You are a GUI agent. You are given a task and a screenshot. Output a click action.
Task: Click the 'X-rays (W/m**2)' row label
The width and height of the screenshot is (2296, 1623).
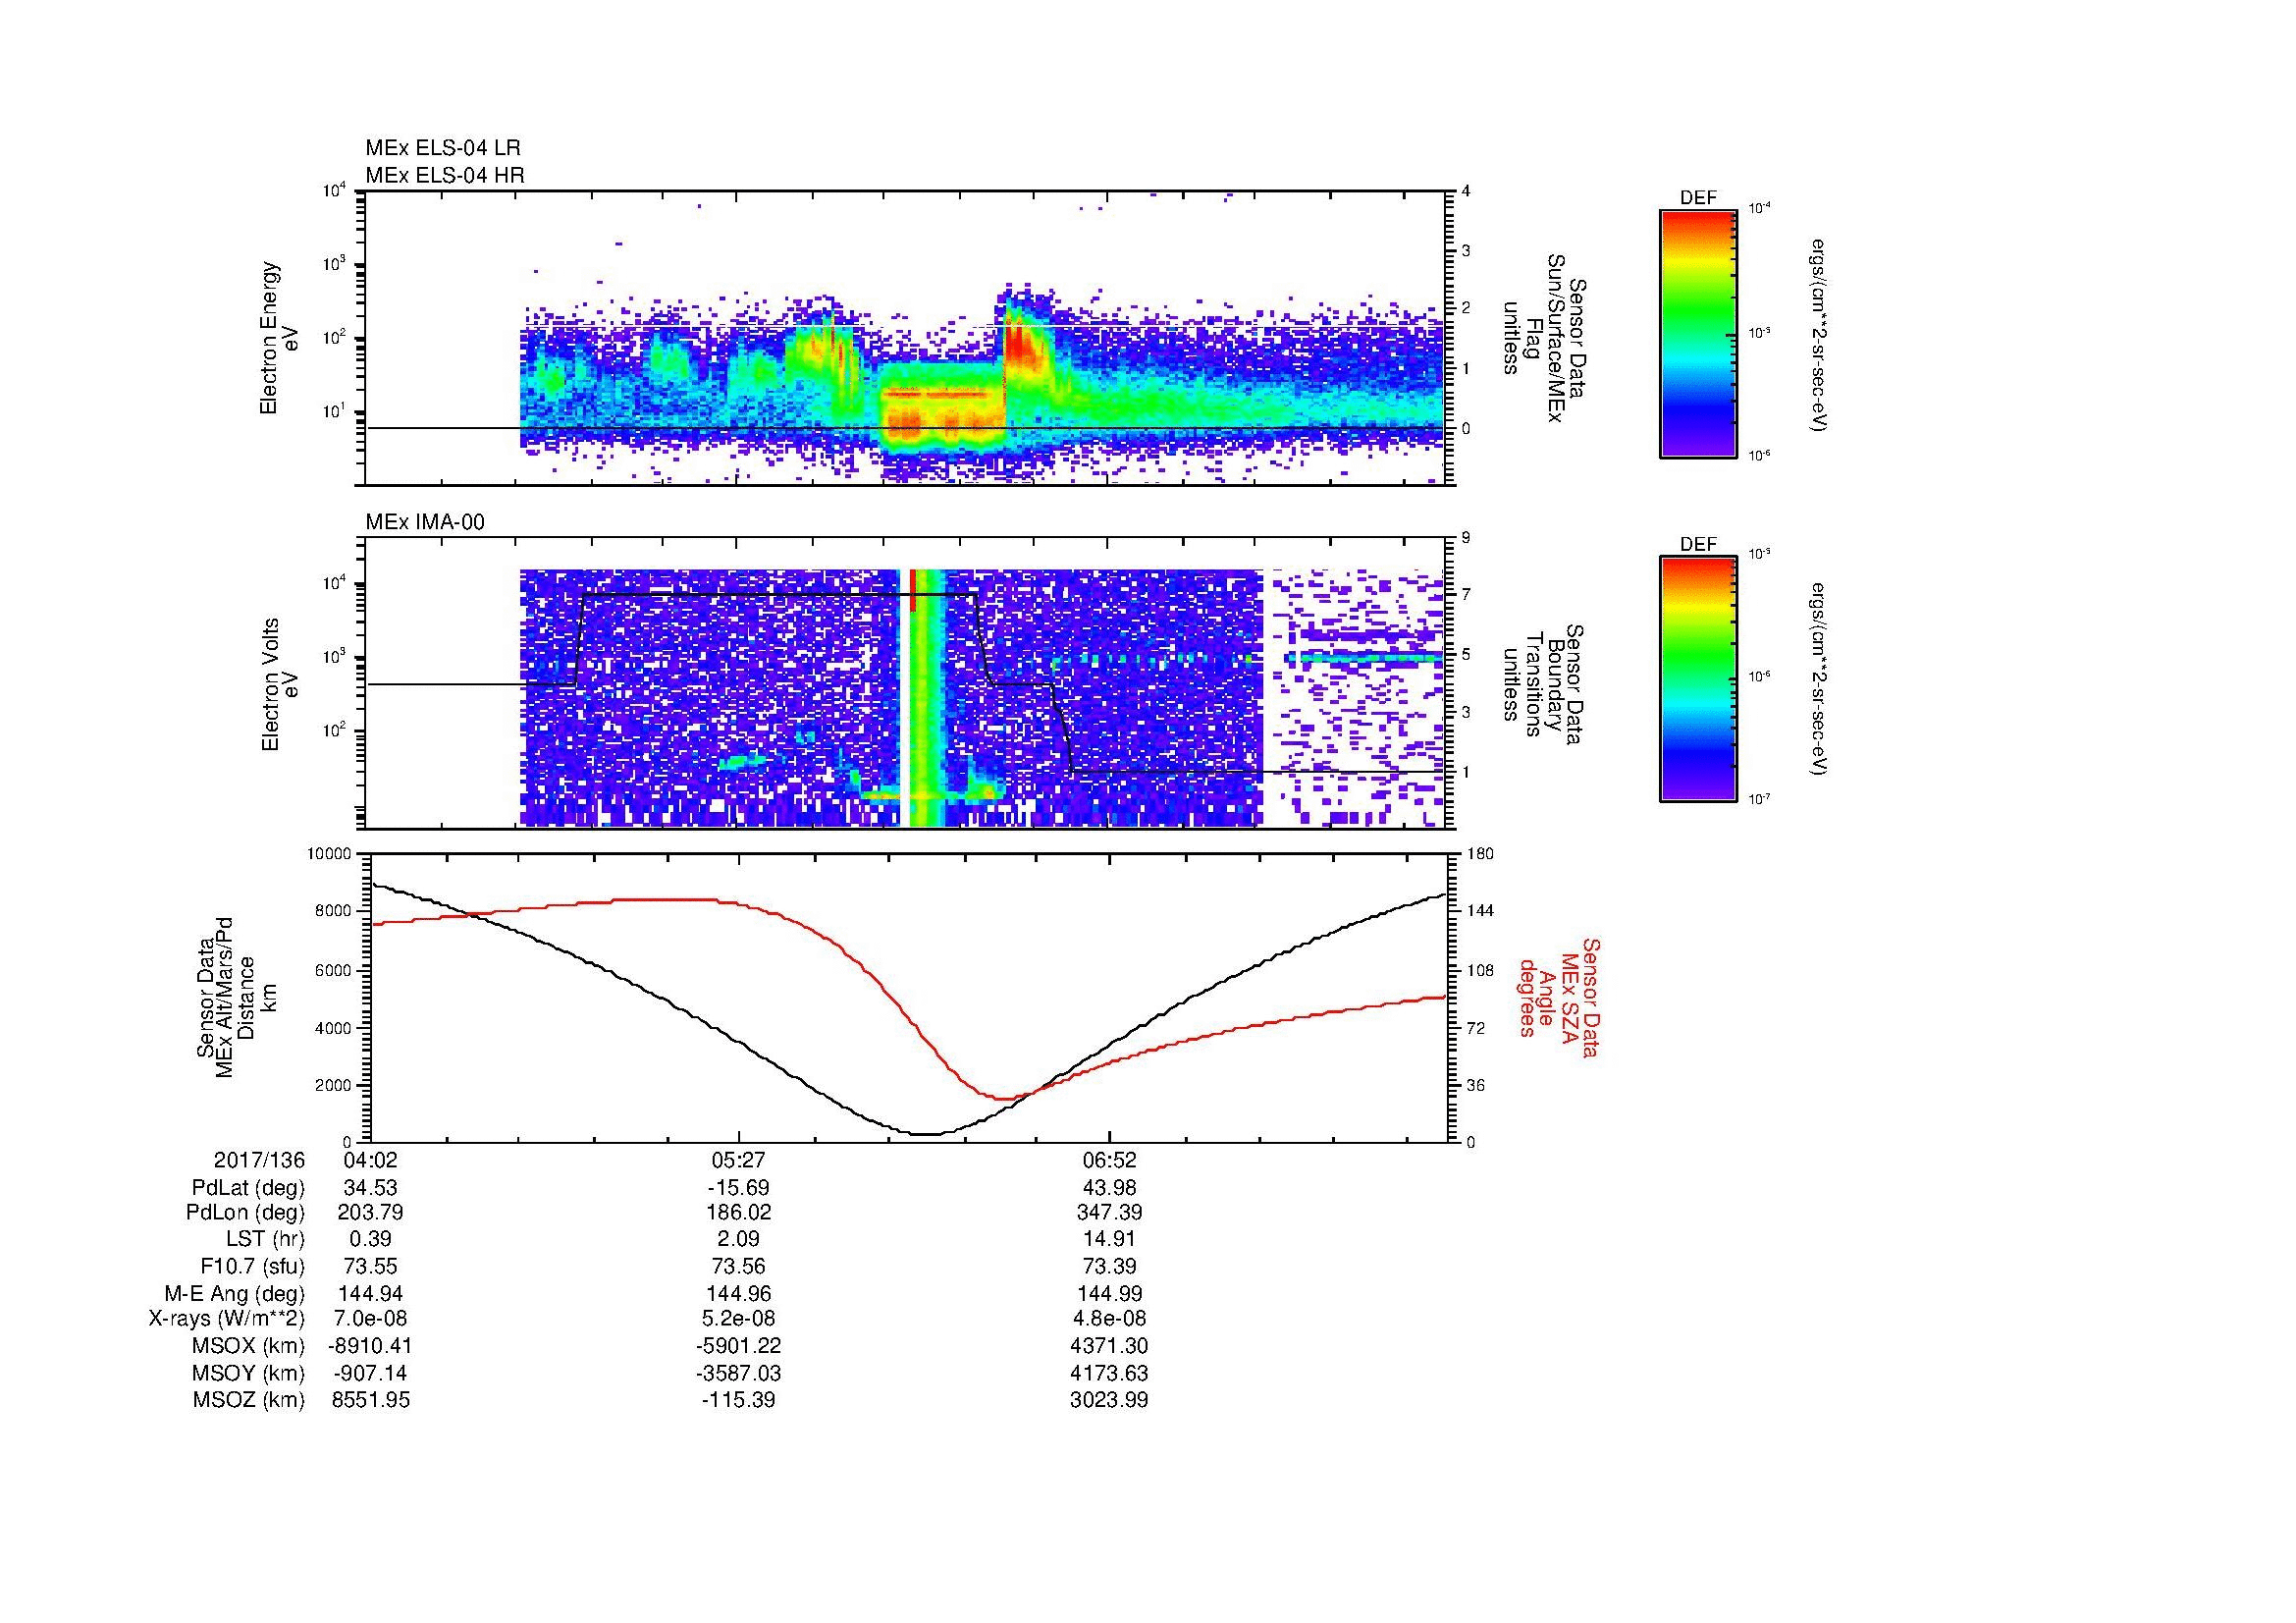pyautogui.click(x=227, y=1319)
